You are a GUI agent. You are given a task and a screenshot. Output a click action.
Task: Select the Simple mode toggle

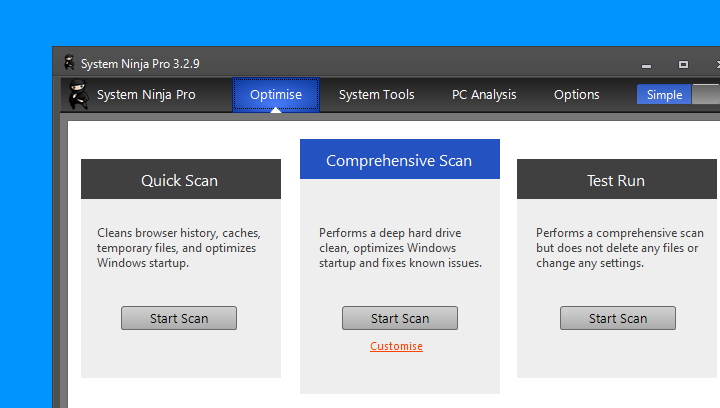664,95
